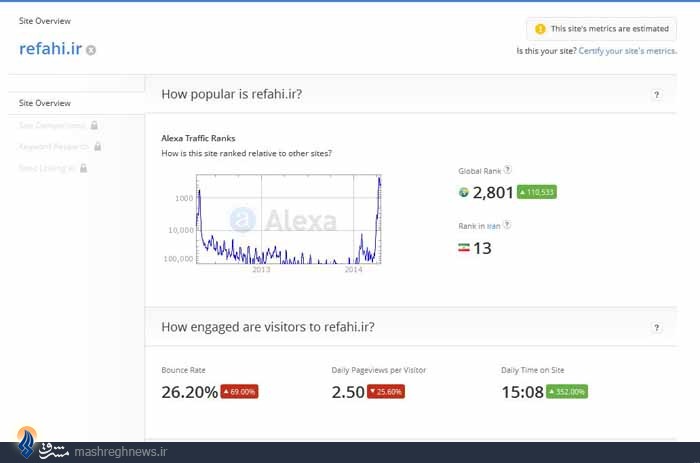Select Site Overview in the left sidebar
The width and height of the screenshot is (700, 463).
(45, 103)
